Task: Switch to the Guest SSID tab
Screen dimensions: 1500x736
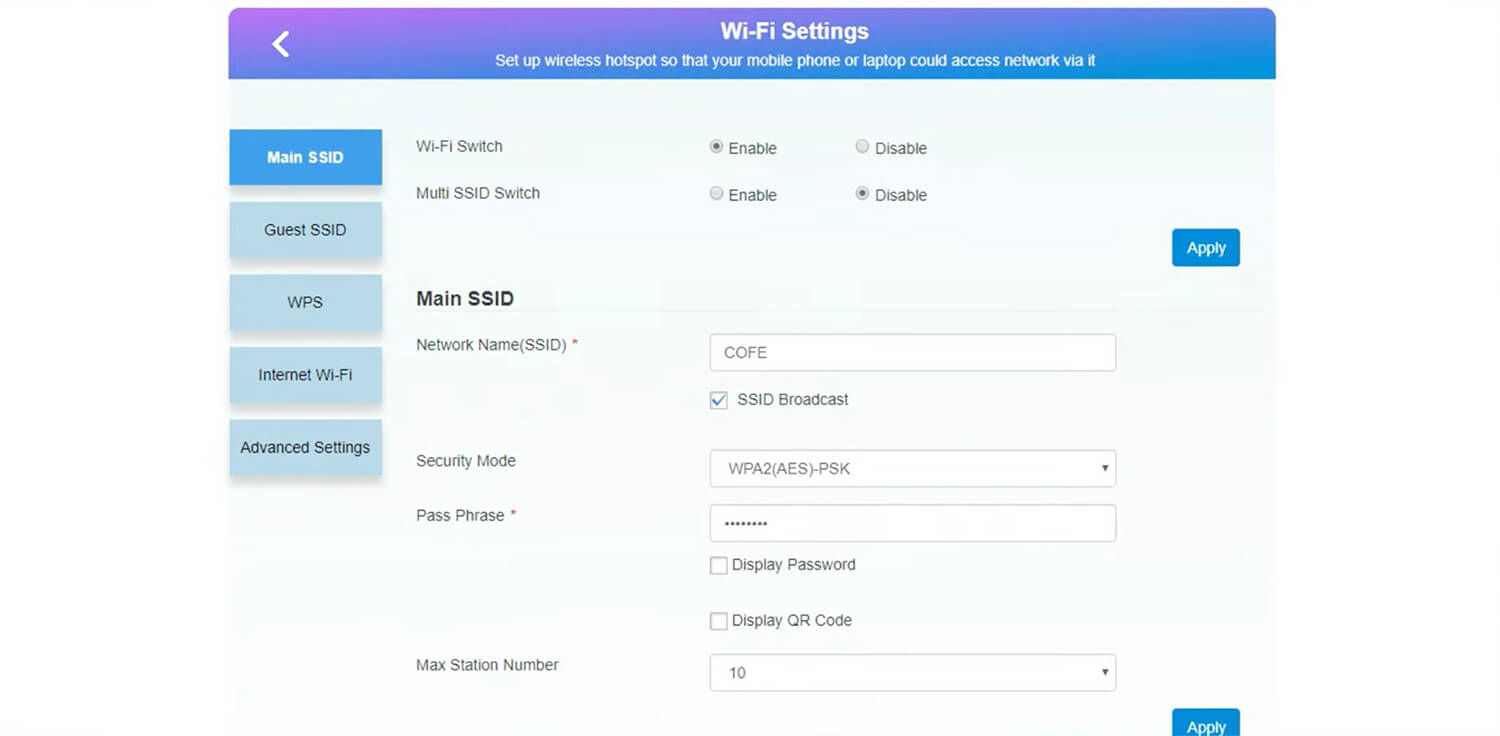Action: (305, 230)
